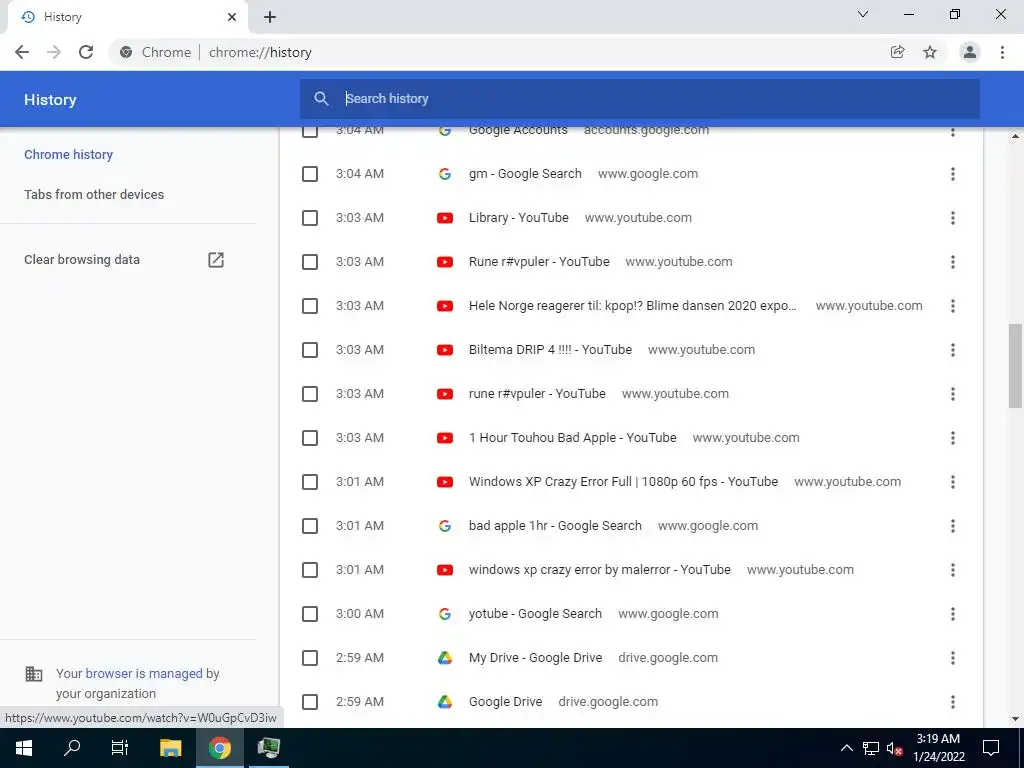This screenshot has width=1024, height=768.
Task: Open actions menu for 1 Hour Touhou Bad Apple
Action: (x=953, y=438)
